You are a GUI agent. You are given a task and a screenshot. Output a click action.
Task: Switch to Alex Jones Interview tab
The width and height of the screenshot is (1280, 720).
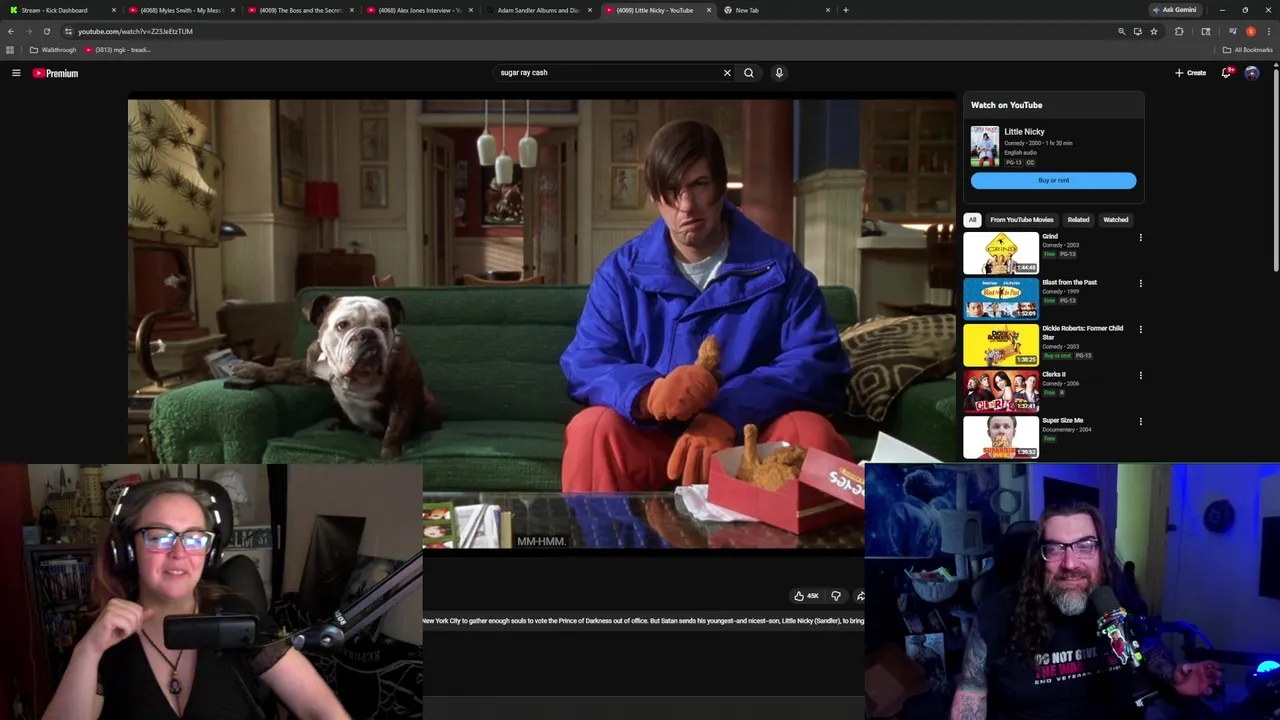418,10
